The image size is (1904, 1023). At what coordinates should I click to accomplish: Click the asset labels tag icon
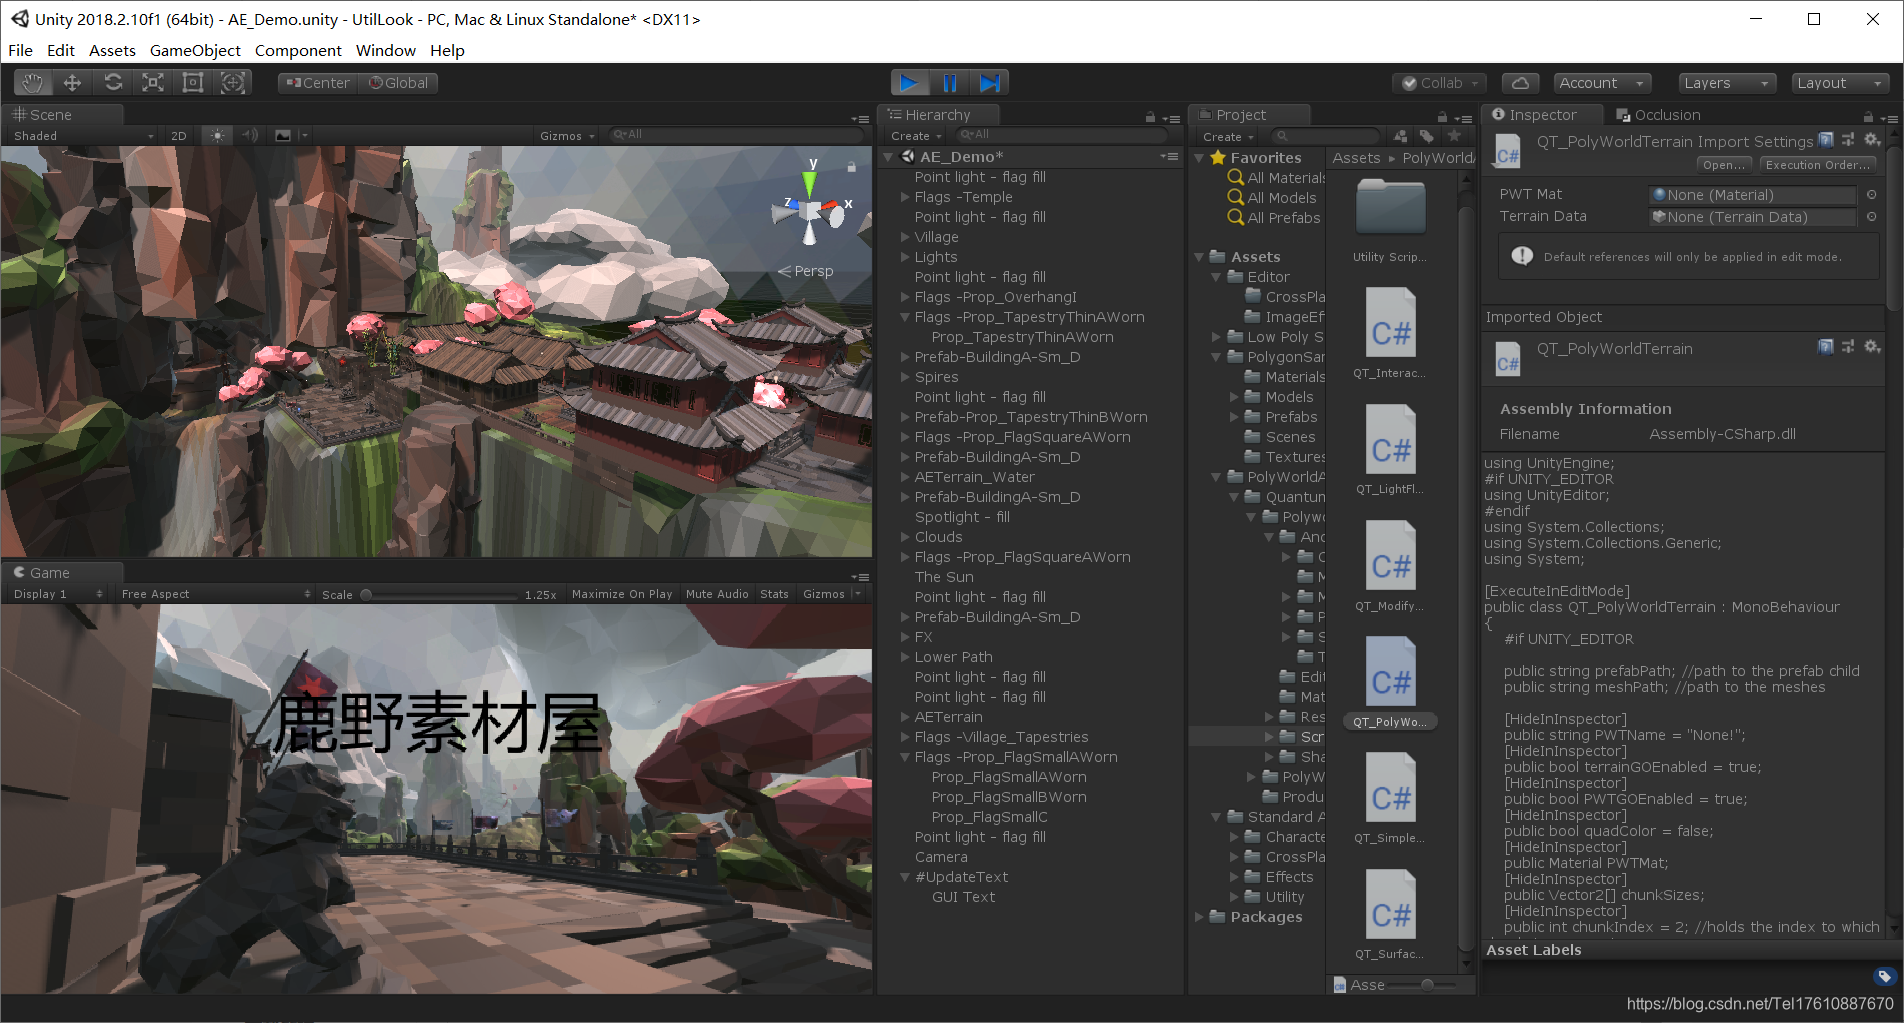(1884, 976)
